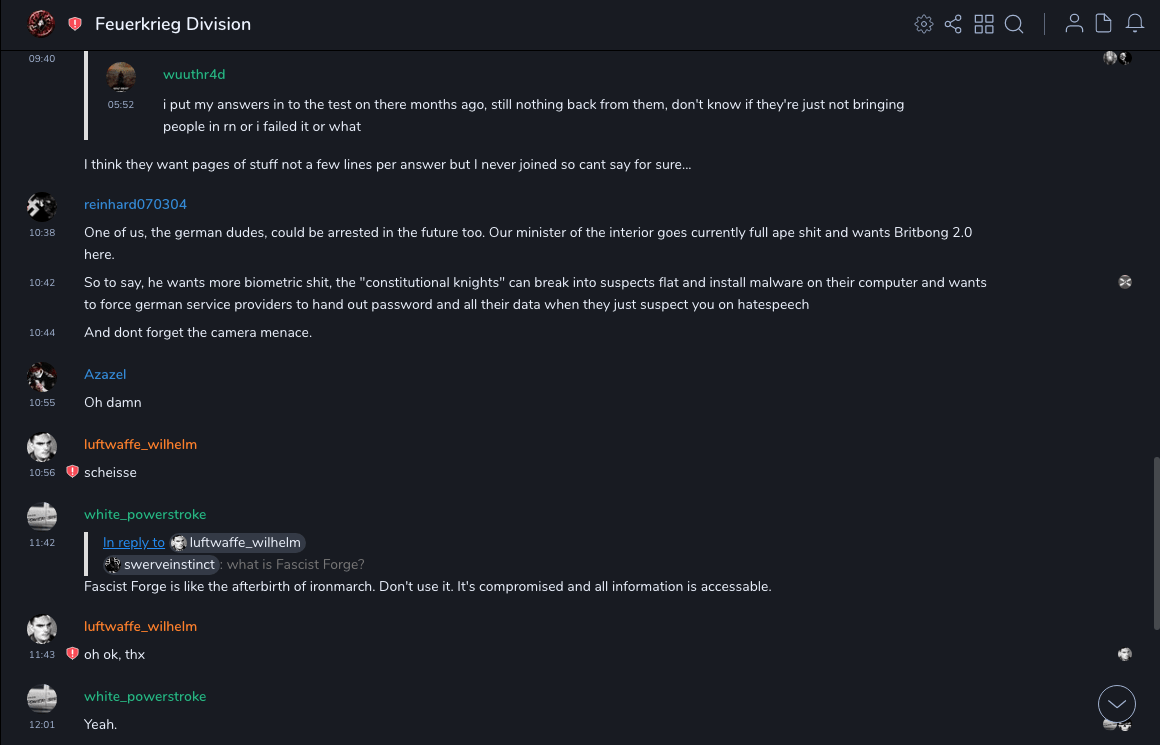Open Azazel's avatar
Viewport: 1160px width, 745px height.
(x=41, y=377)
